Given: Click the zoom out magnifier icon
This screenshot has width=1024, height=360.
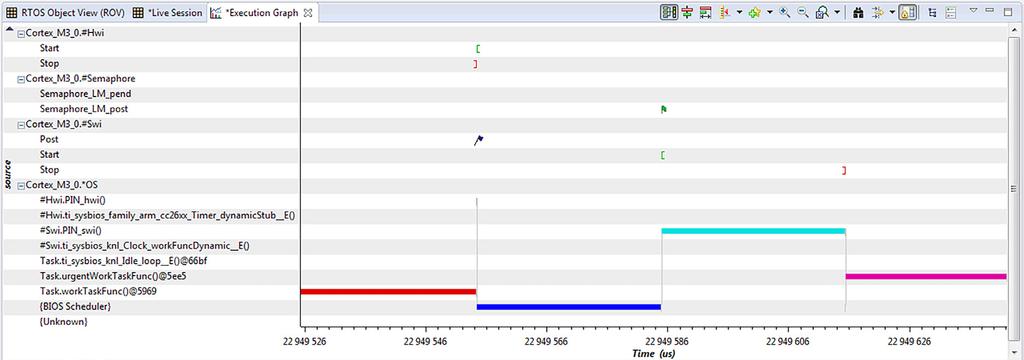Looking at the screenshot, I should click(x=803, y=12).
